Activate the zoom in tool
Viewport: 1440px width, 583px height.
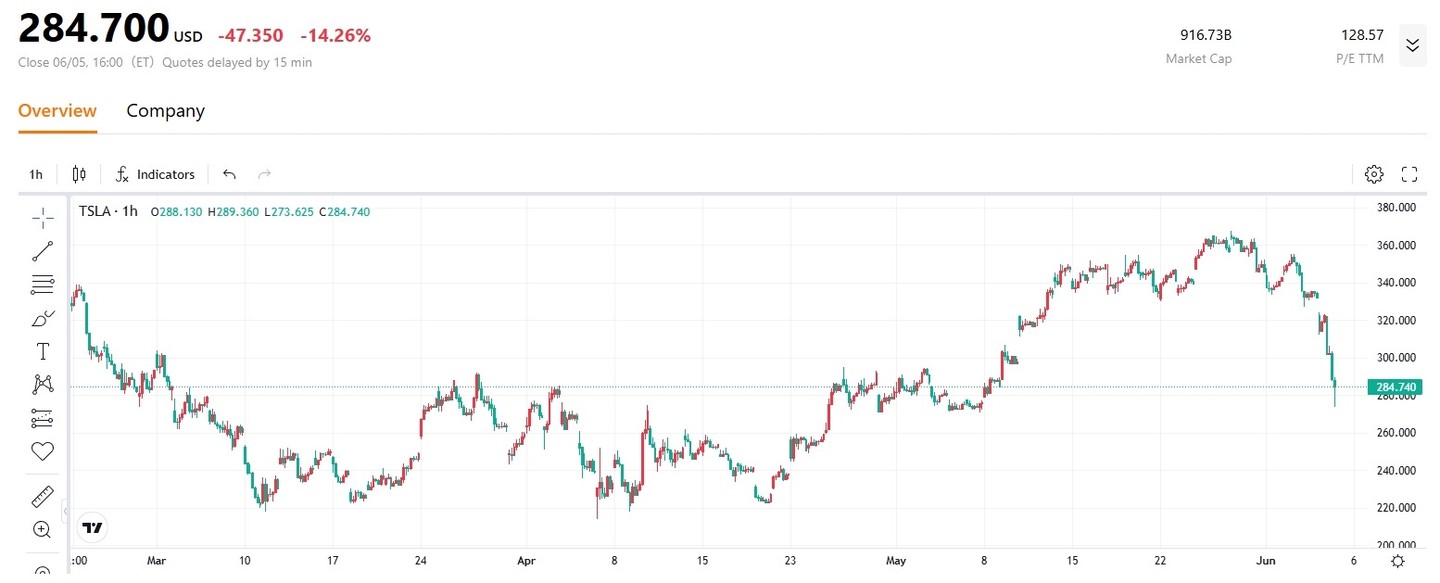tap(43, 529)
